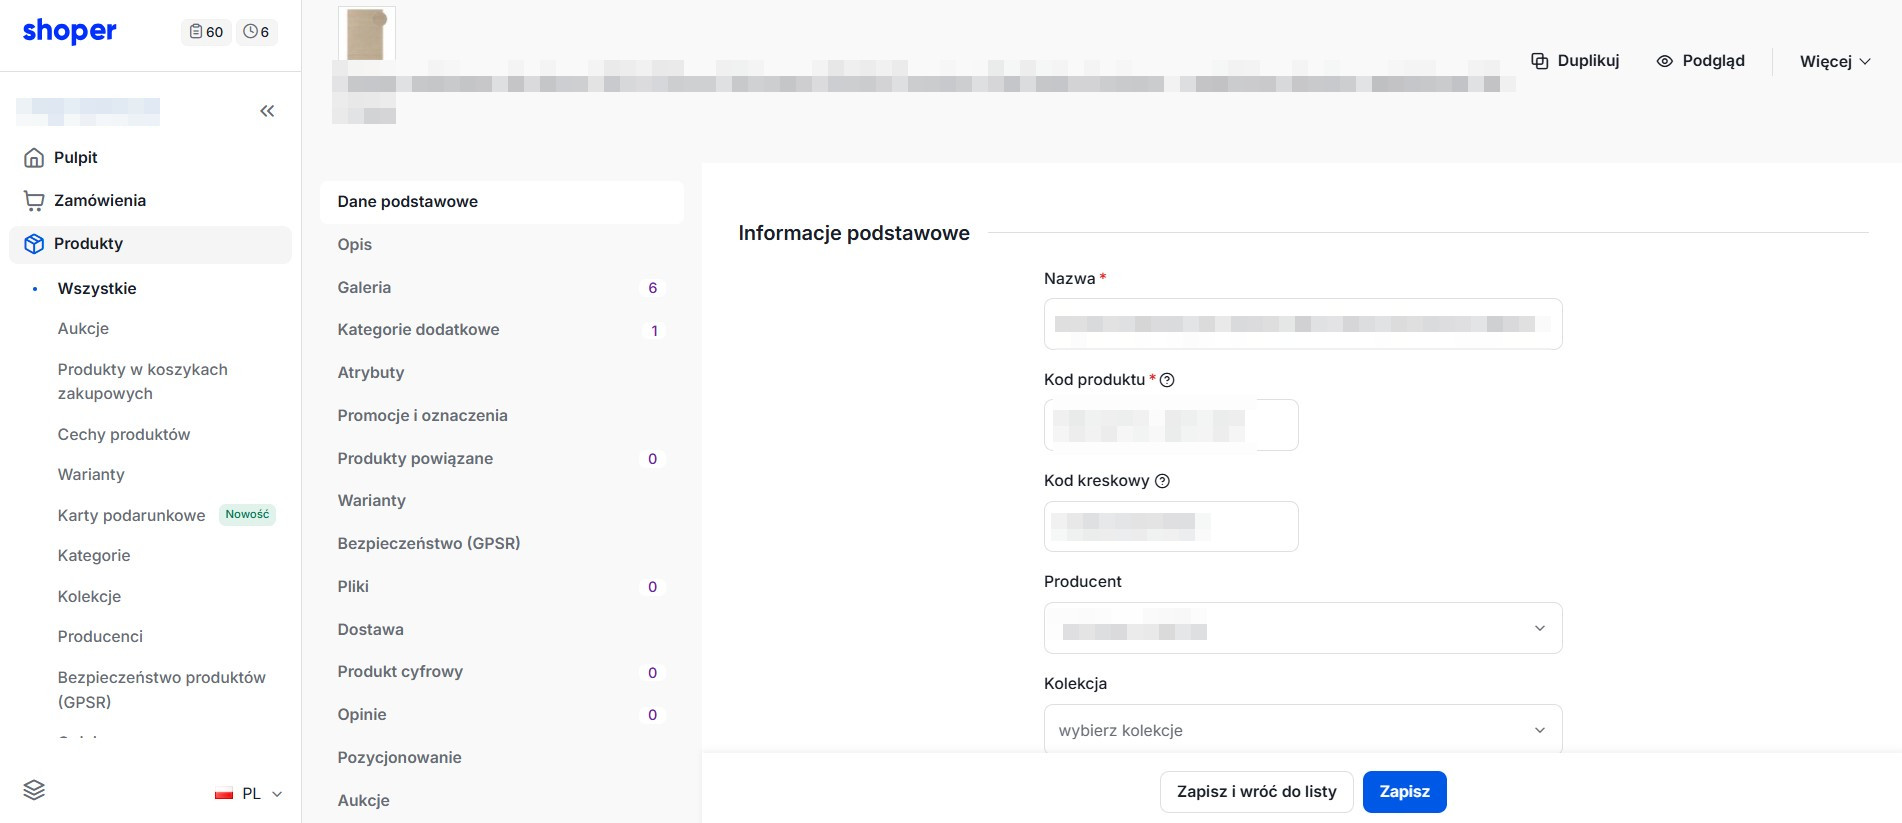Image resolution: width=1902 pixels, height=823 pixels.
Task: Click the Polish flag icon
Action: 224,794
